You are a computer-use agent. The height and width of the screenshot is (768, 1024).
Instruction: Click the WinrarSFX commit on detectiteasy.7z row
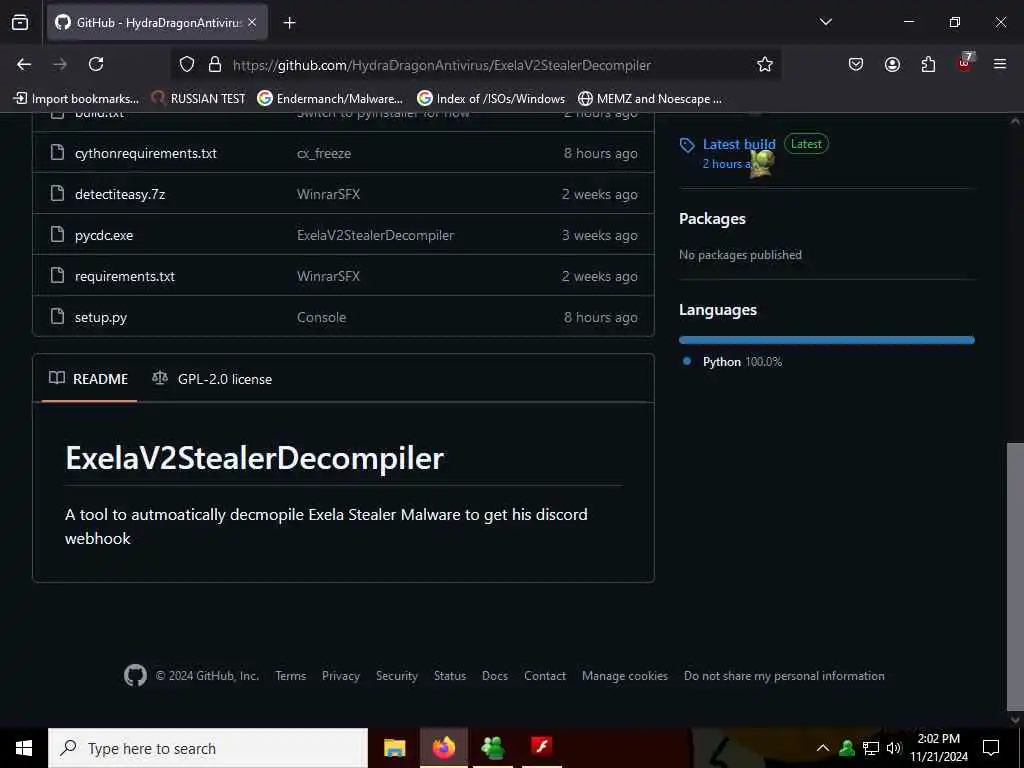click(x=328, y=195)
